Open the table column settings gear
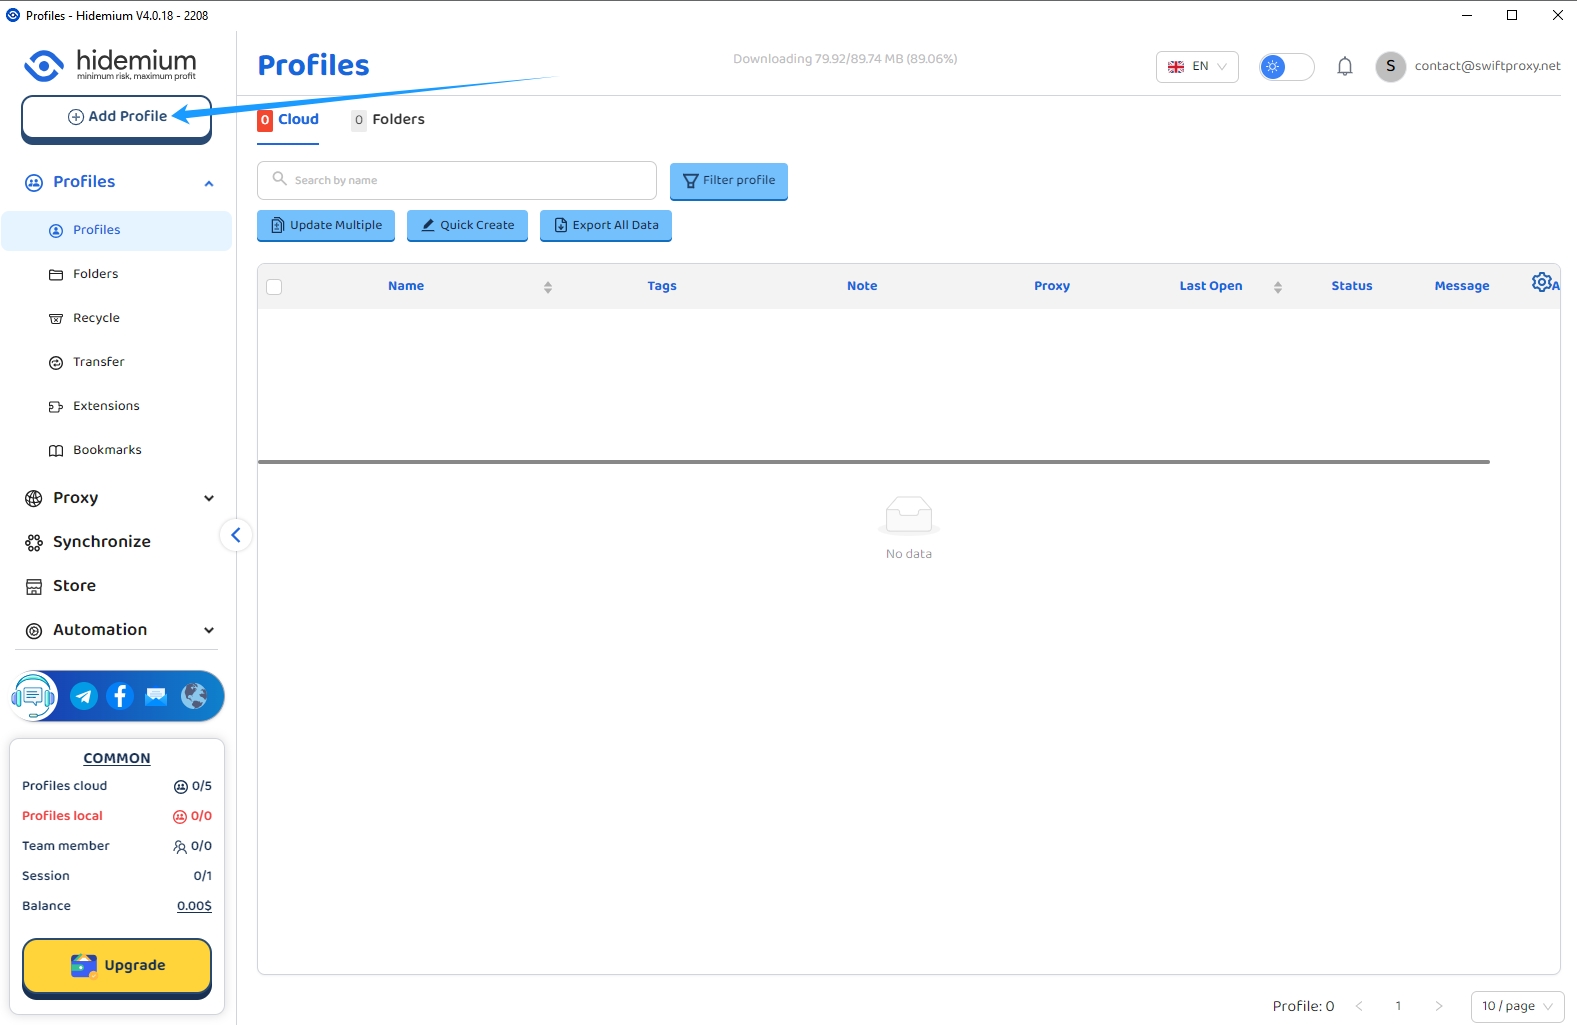The height and width of the screenshot is (1025, 1577). click(1542, 283)
